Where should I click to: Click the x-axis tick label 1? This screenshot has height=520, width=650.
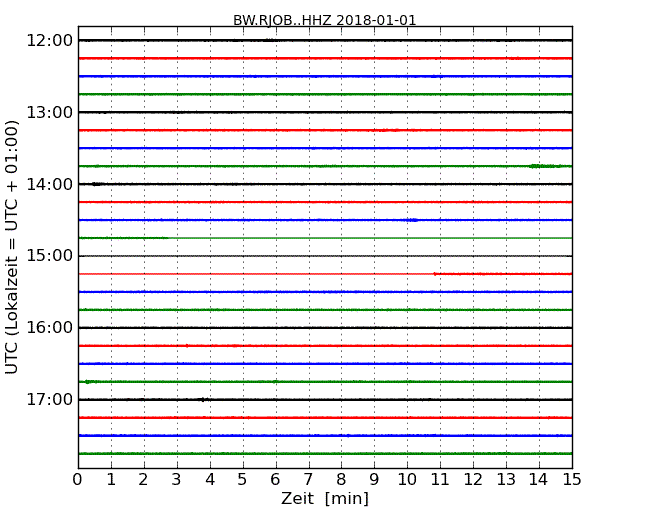click(x=111, y=480)
